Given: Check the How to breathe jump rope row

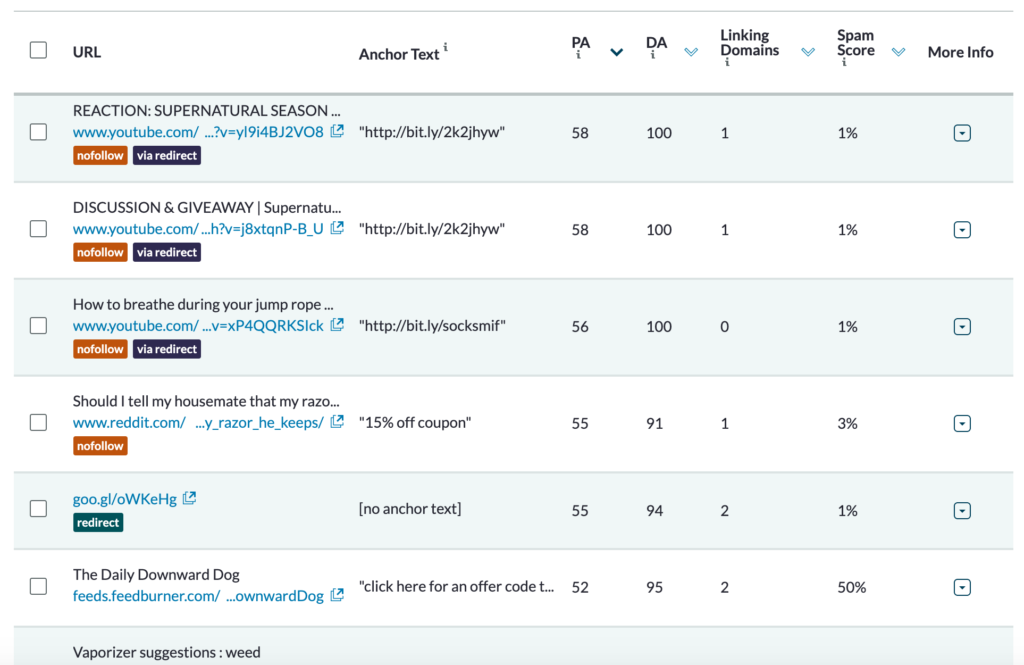Looking at the screenshot, I should (39, 325).
